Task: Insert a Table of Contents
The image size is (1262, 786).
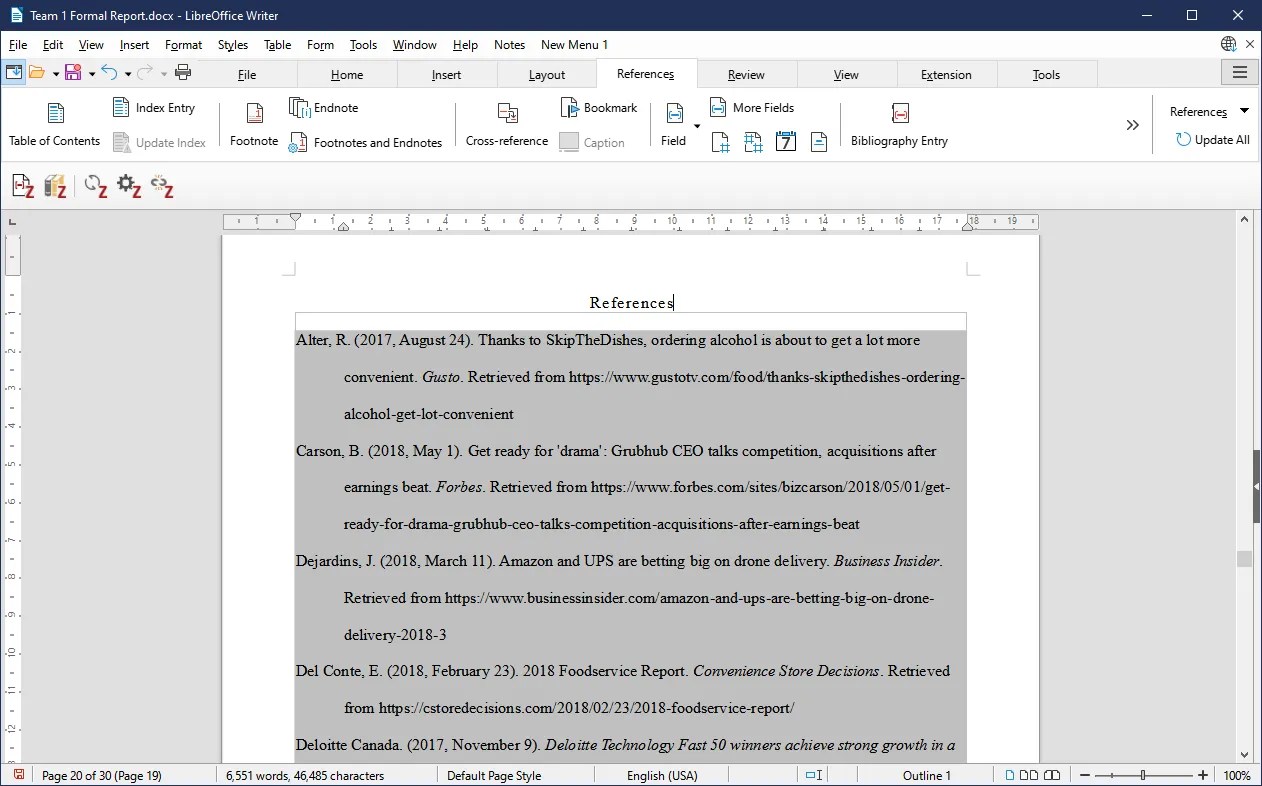Action: [x=54, y=122]
